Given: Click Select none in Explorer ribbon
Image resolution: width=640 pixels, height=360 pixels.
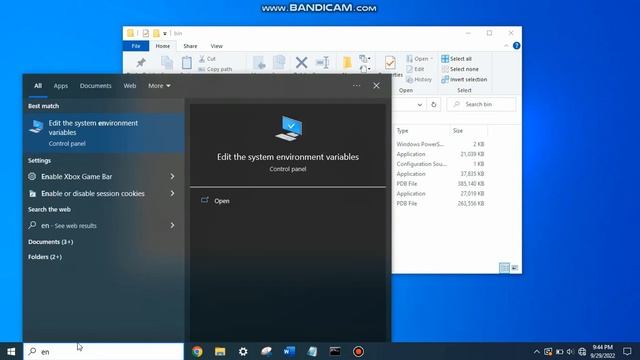Looking at the screenshot, I should [x=460, y=69].
